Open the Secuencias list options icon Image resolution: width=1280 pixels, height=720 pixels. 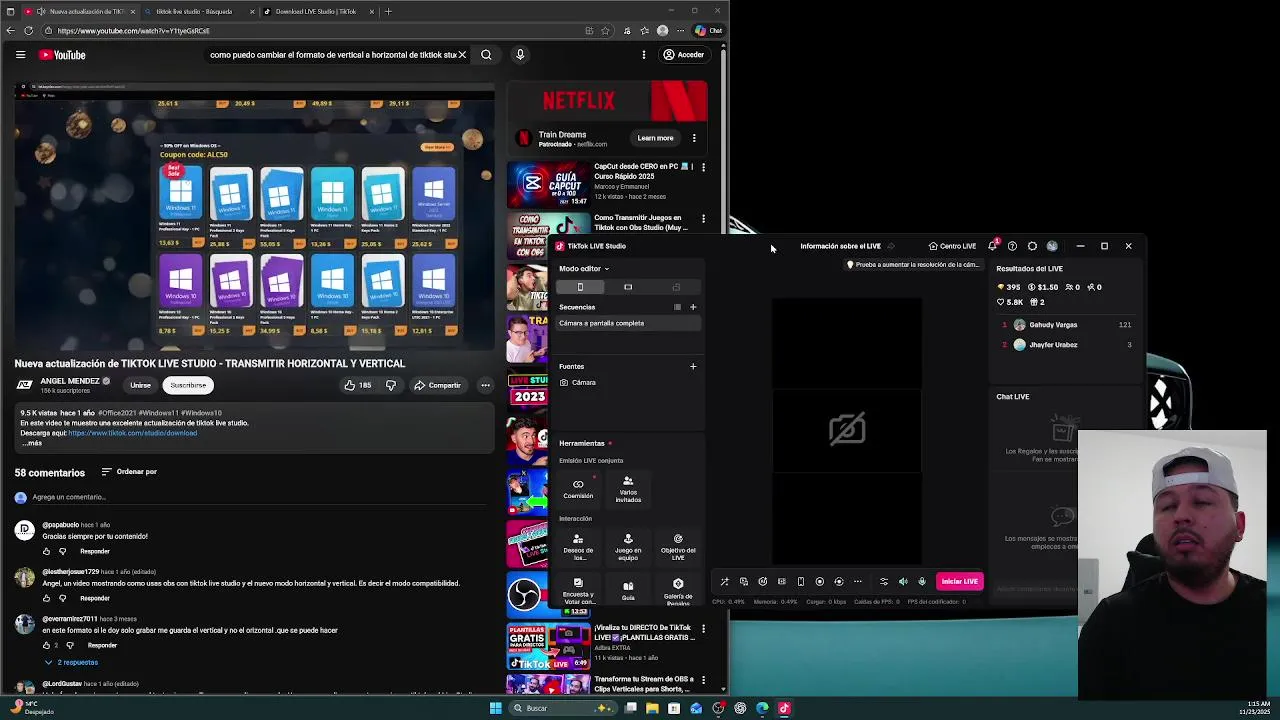(677, 307)
